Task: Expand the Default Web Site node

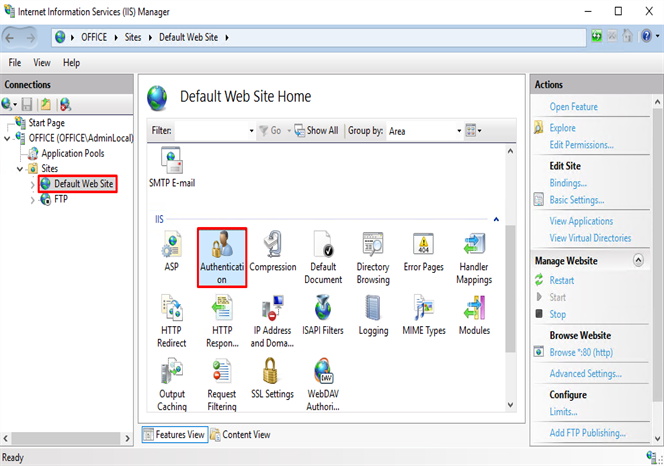Action: coord(33,184)
